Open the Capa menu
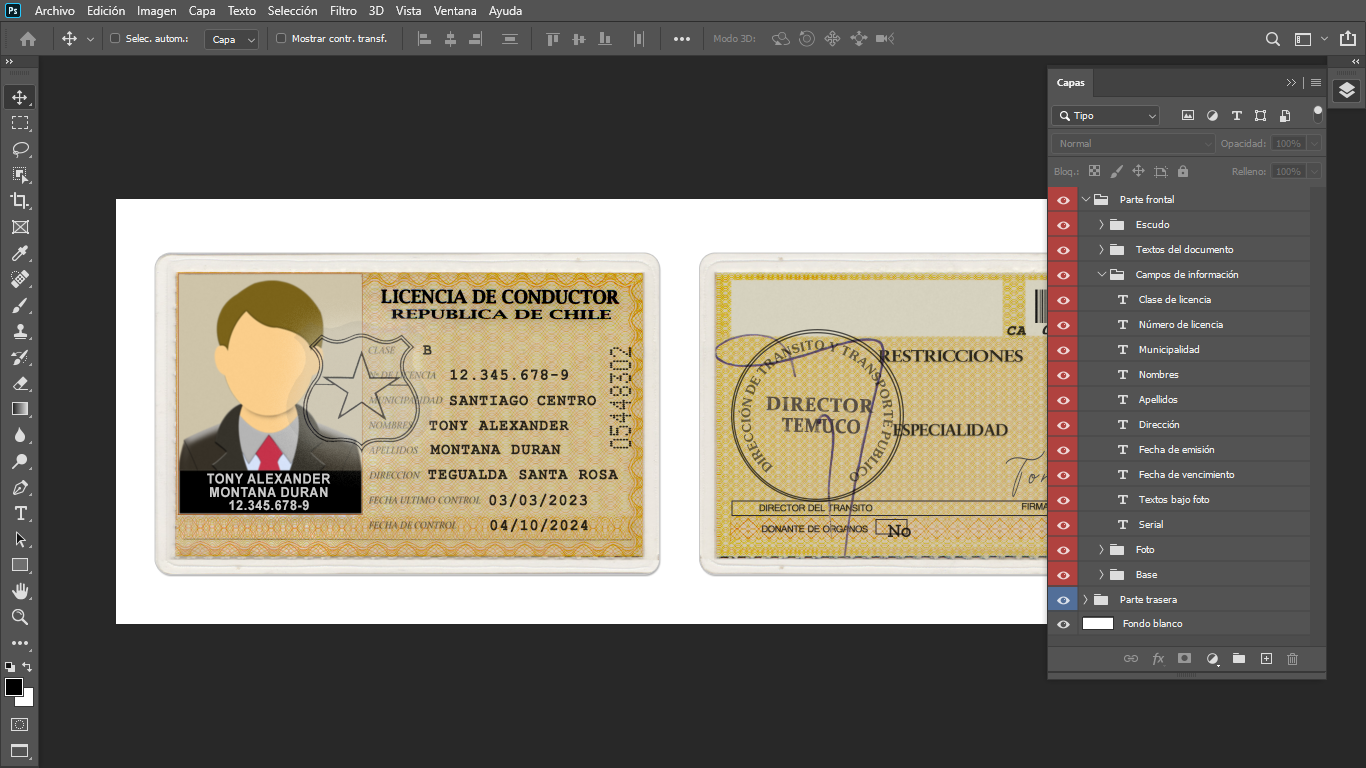The image size is (1366, 768). (x=202, y=11)
